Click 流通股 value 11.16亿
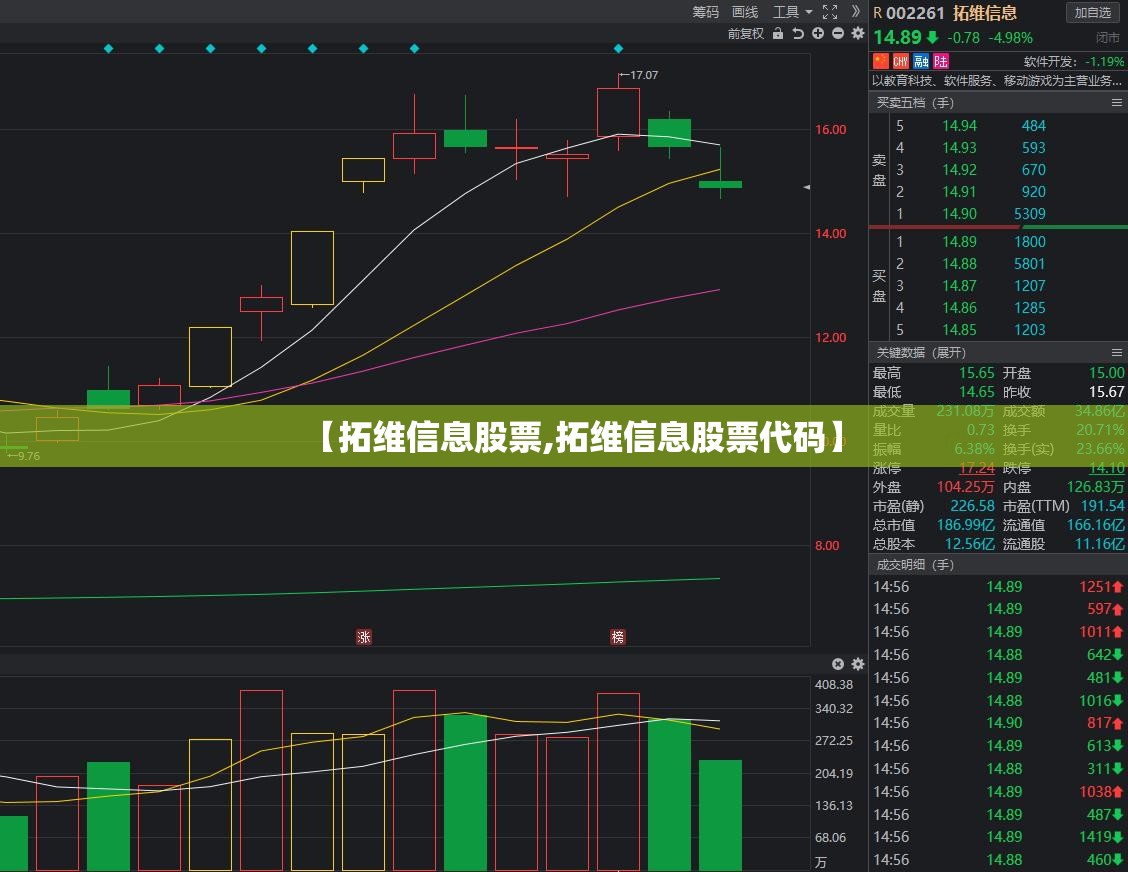 click(1099, 545)
